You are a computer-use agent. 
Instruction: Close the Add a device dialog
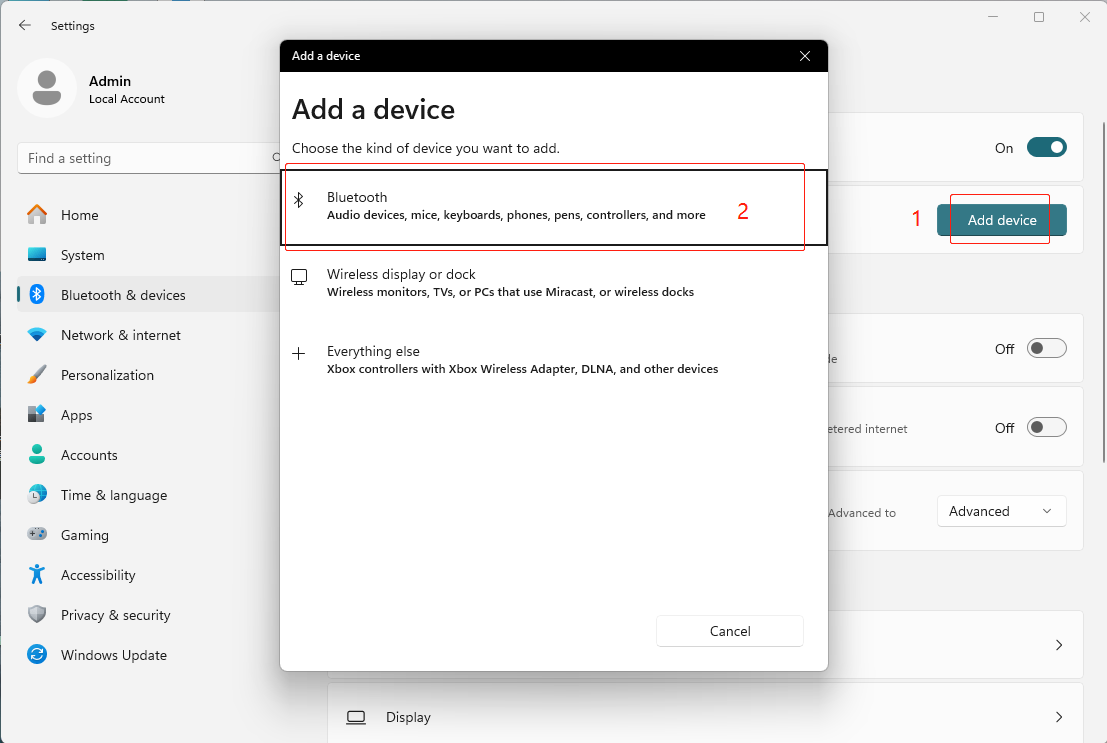coord(805,56)
